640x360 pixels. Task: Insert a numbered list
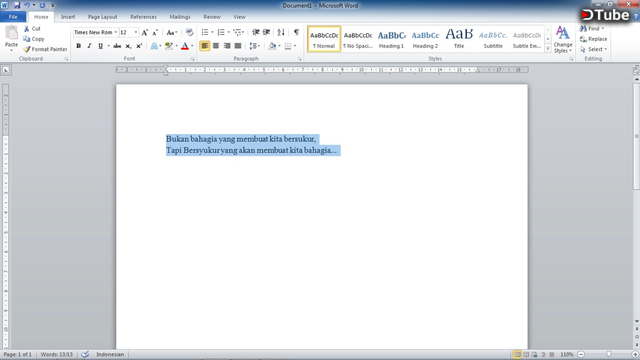point(221,32)
